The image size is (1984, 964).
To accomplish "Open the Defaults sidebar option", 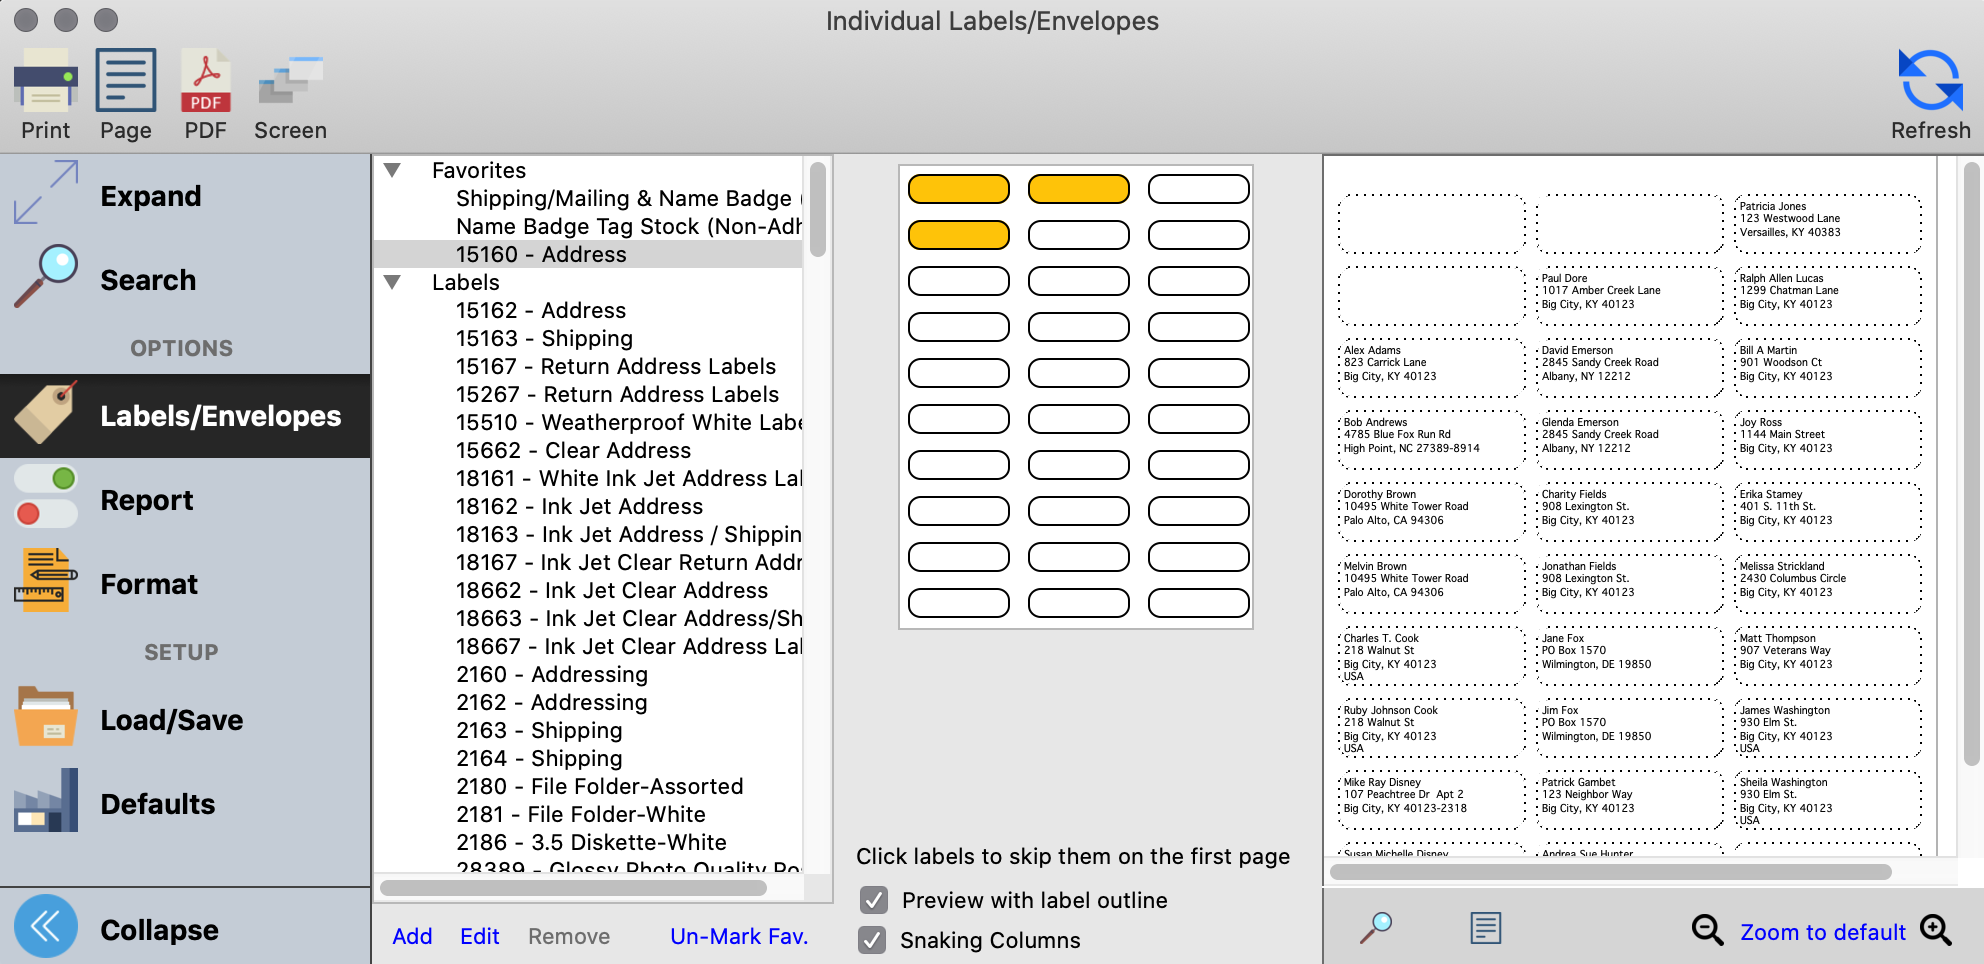I will tap(185, 804).
